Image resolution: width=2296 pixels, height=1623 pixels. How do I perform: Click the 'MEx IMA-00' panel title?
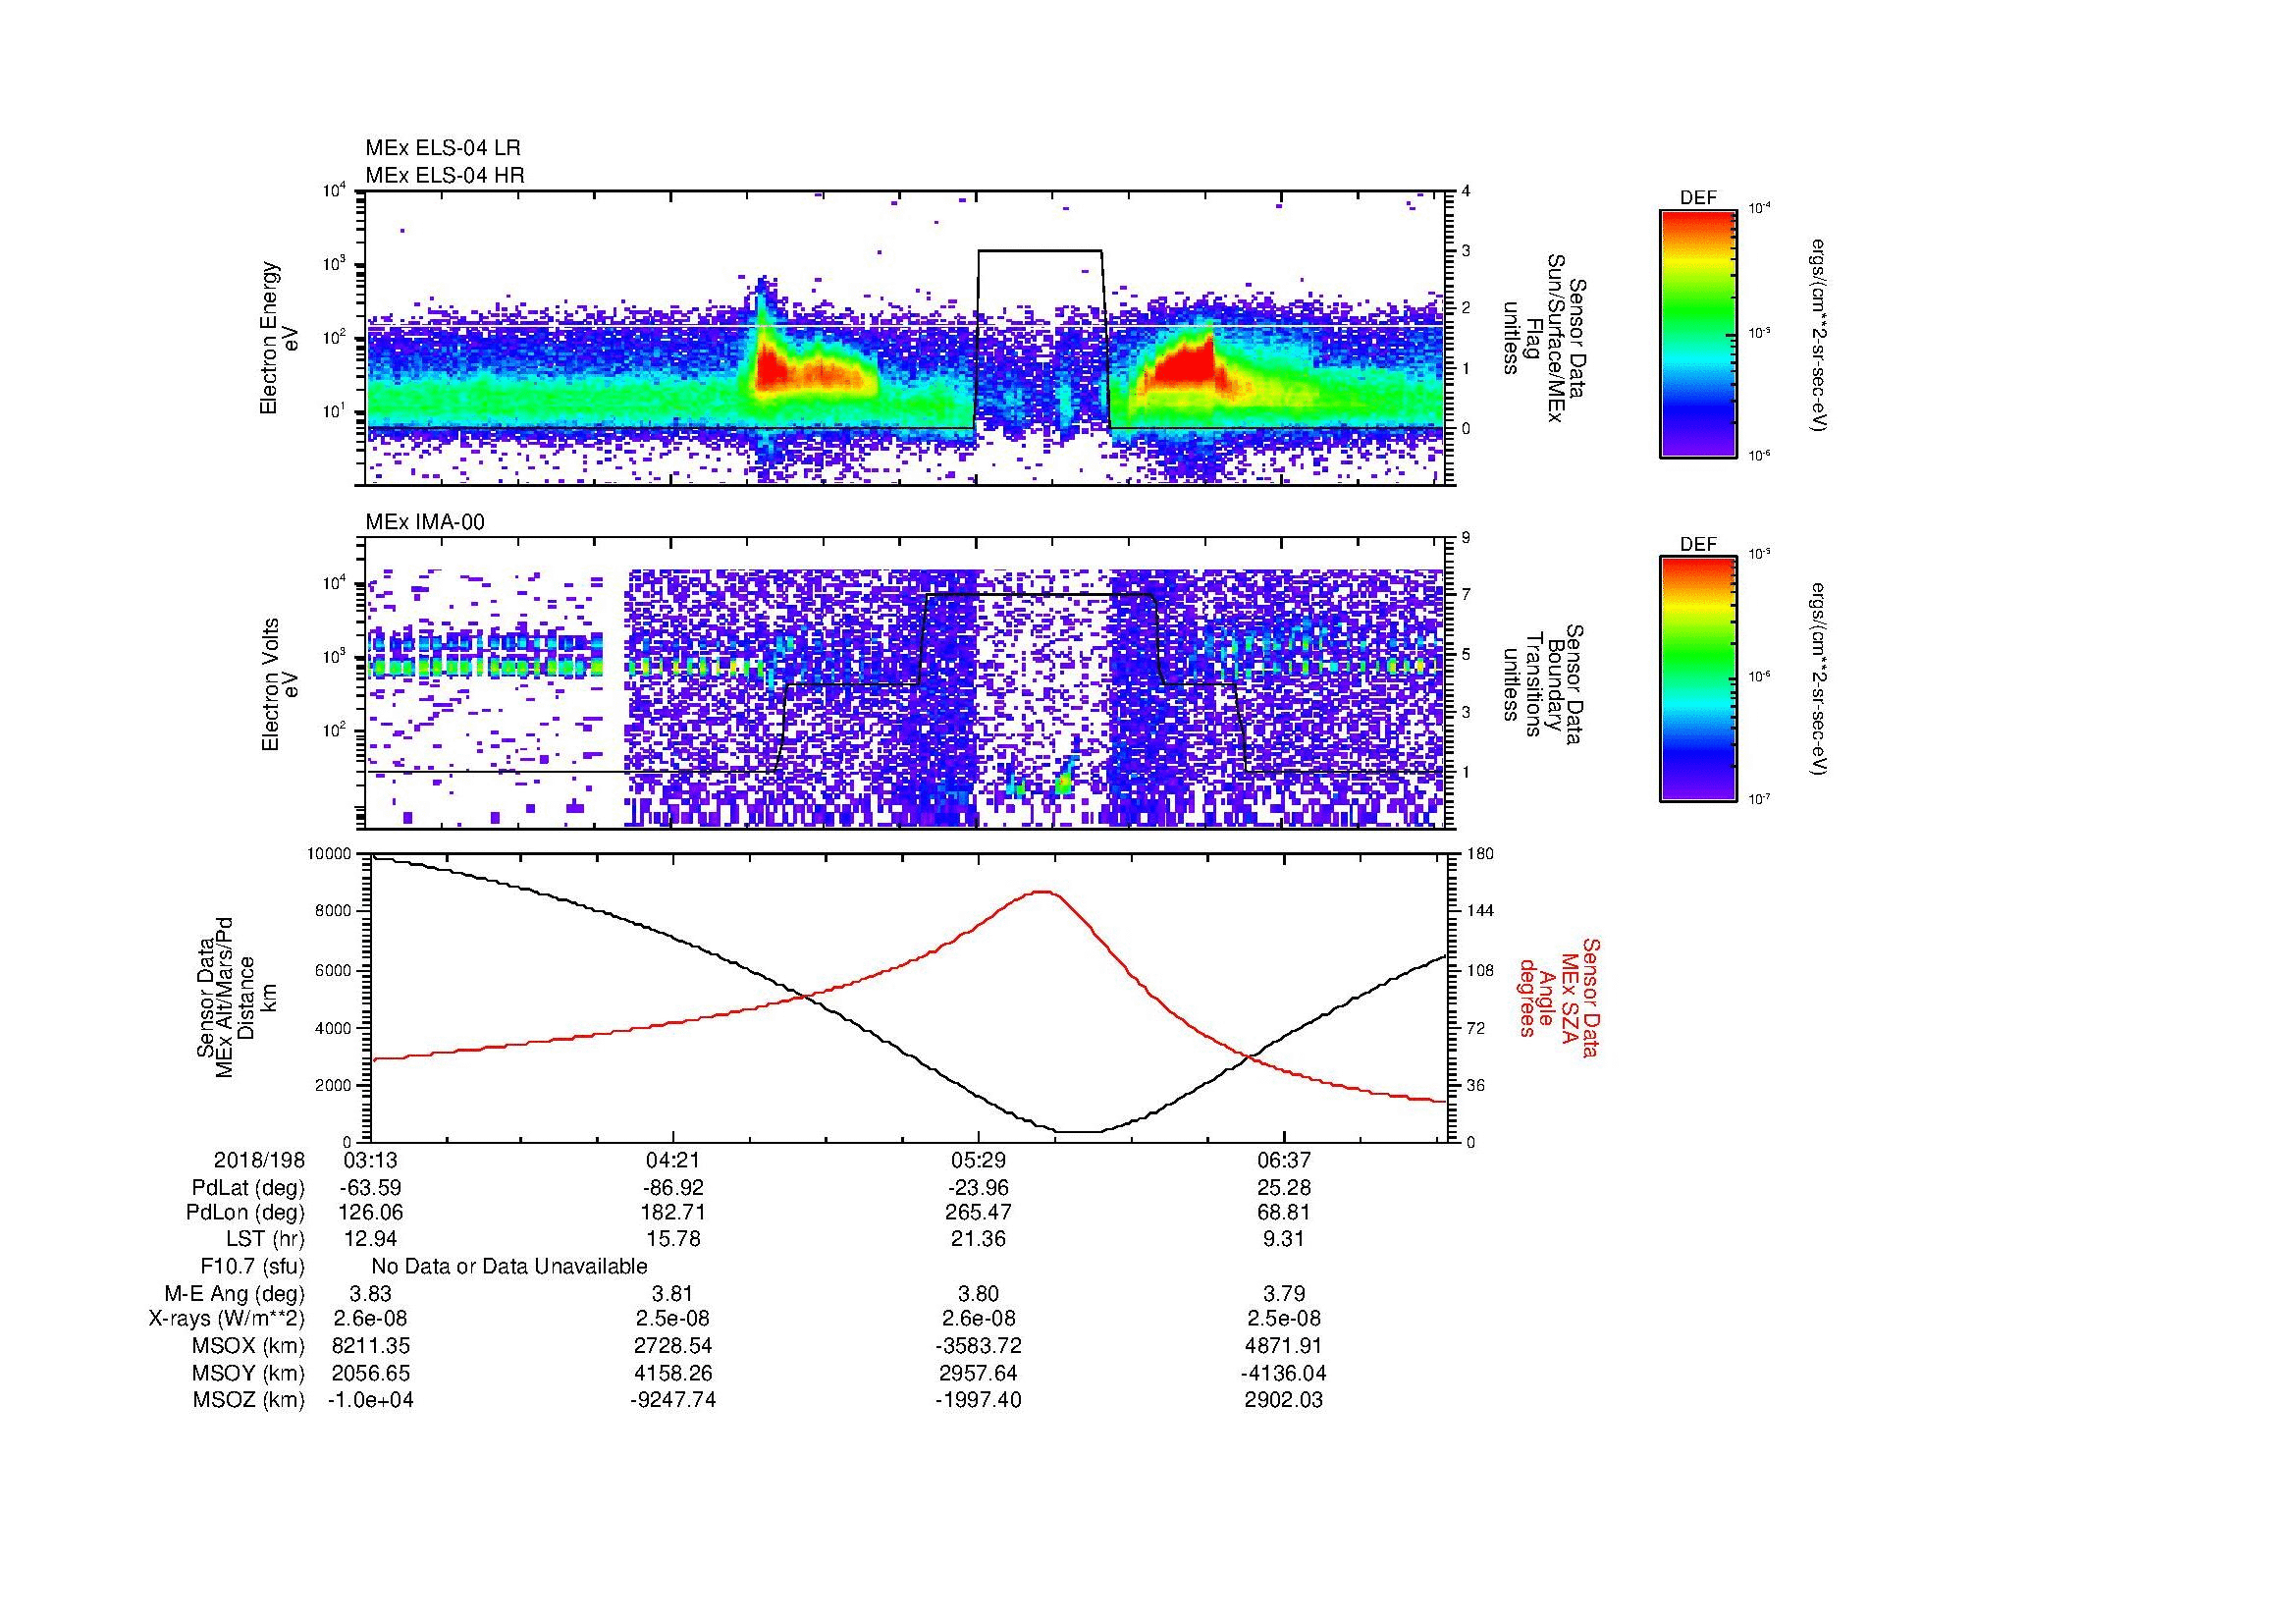tap(425, 522)
